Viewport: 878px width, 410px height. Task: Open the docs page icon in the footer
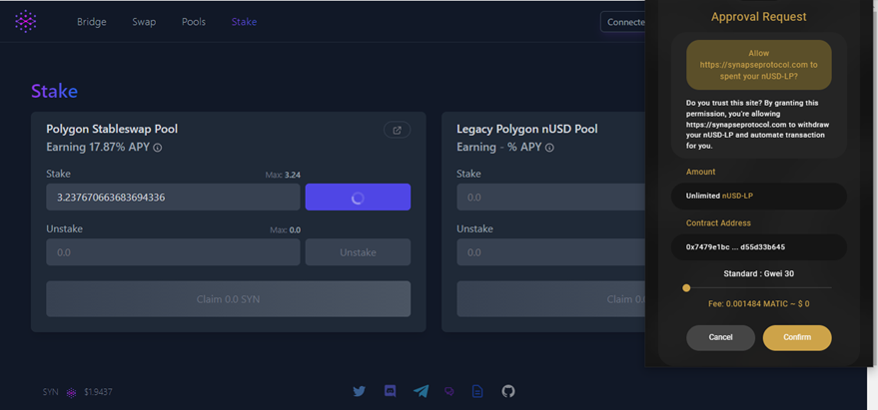(x=477, y=391)
